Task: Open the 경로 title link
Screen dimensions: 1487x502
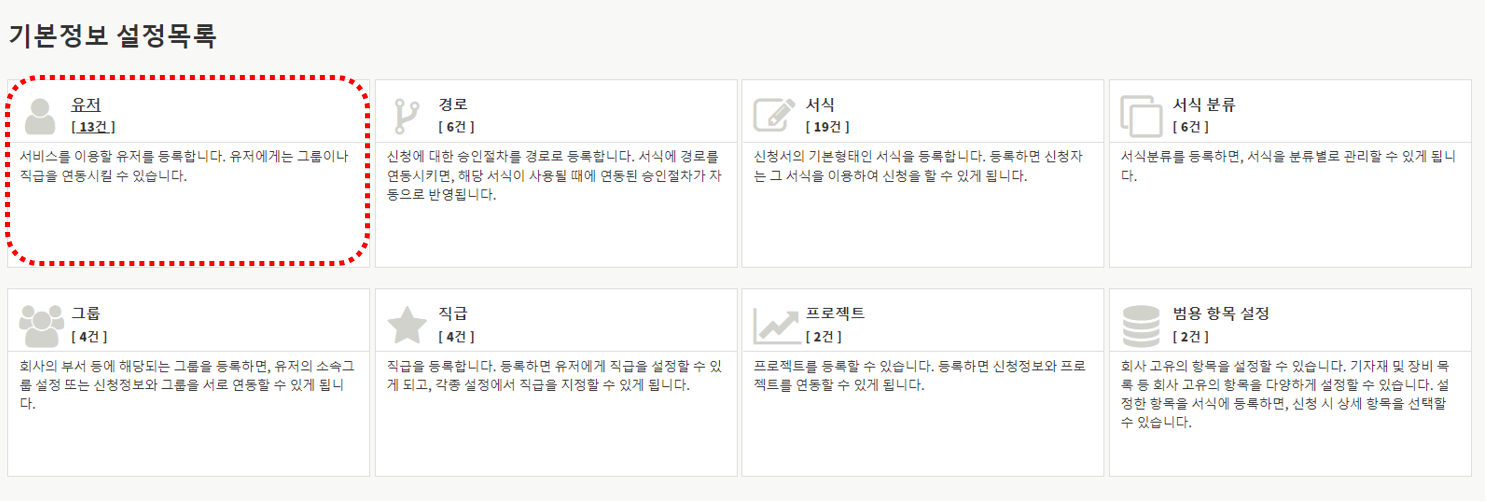Action: pos(453,105)
